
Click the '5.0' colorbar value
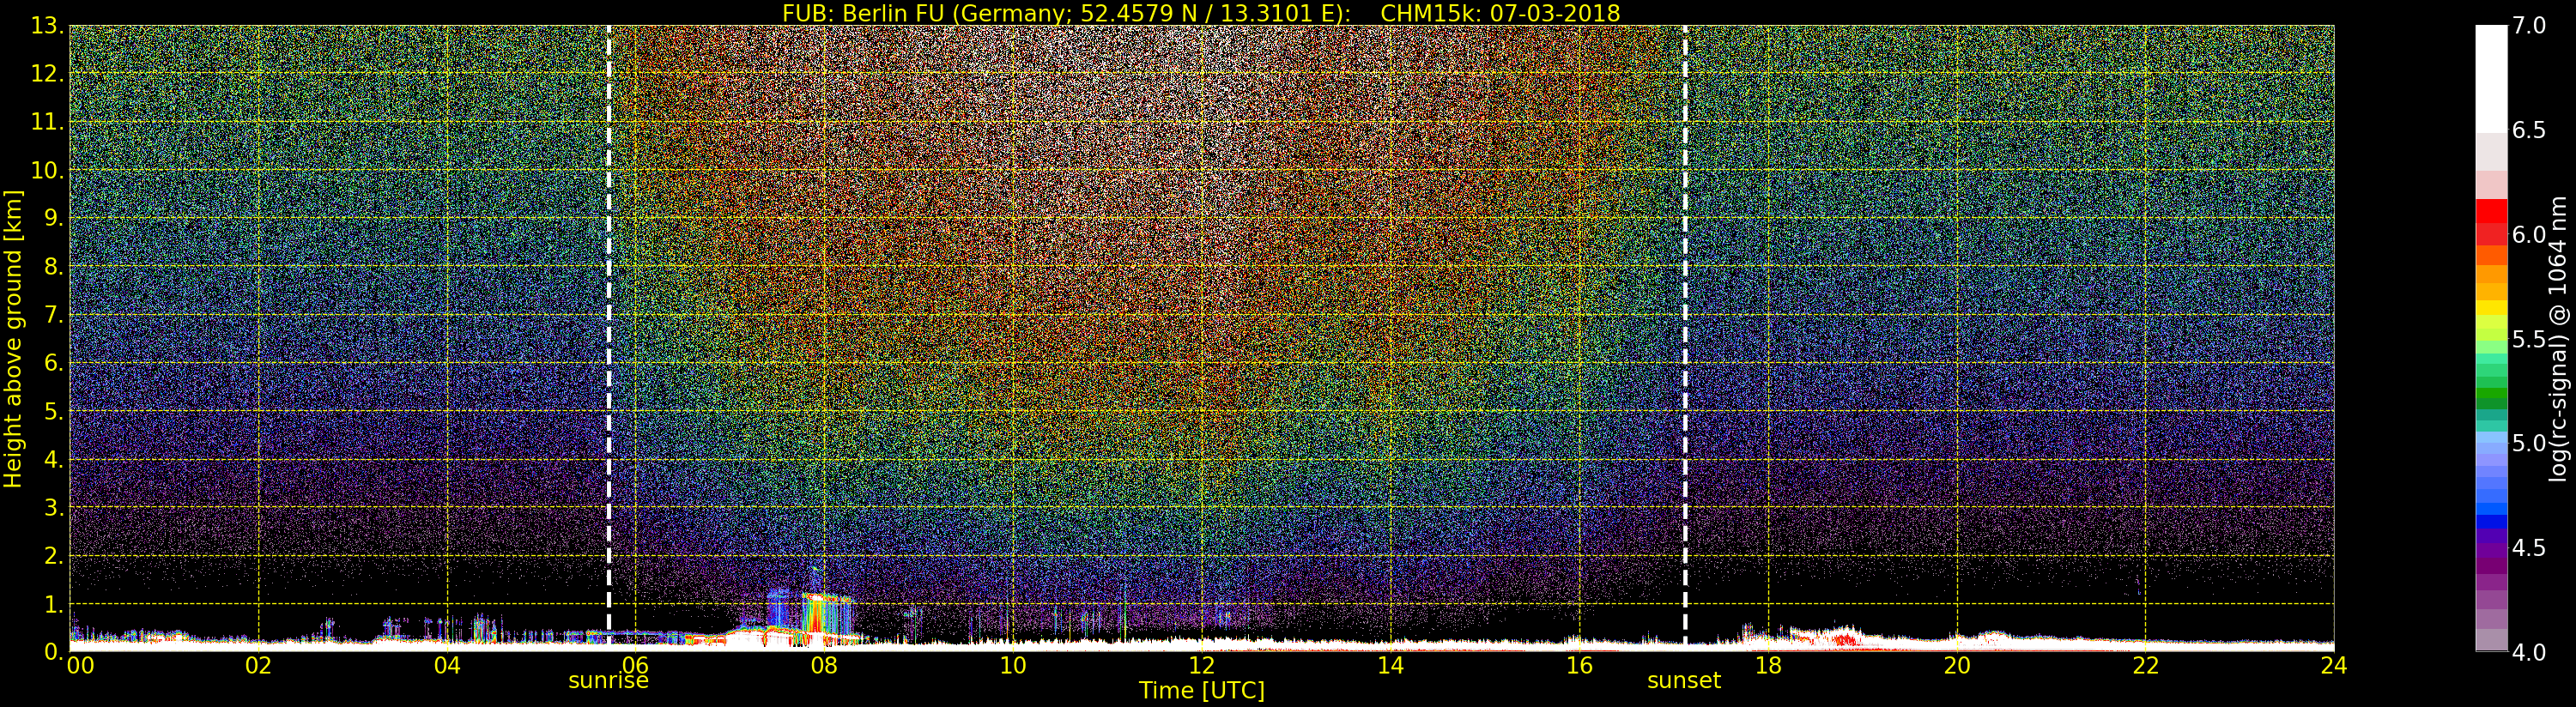[2529, 443]
